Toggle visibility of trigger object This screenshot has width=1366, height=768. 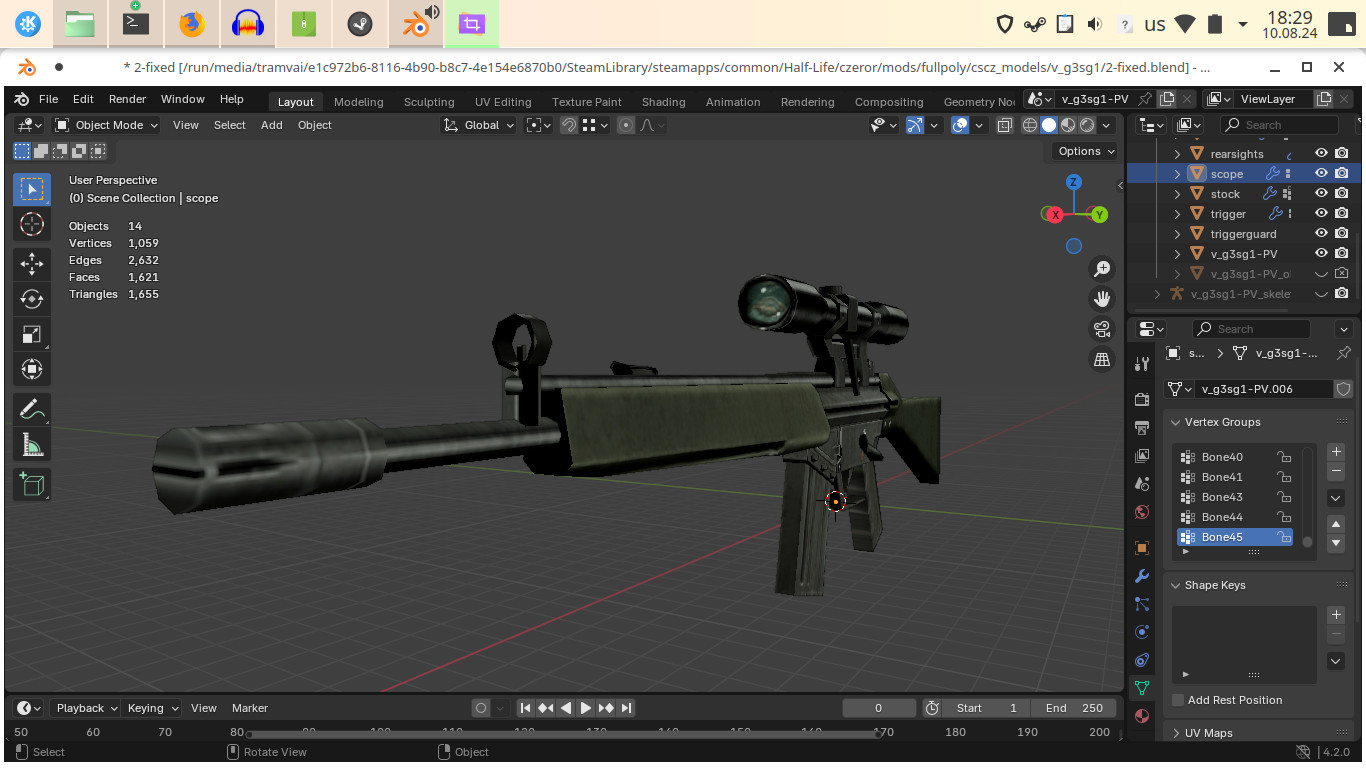click(1321, 214)
